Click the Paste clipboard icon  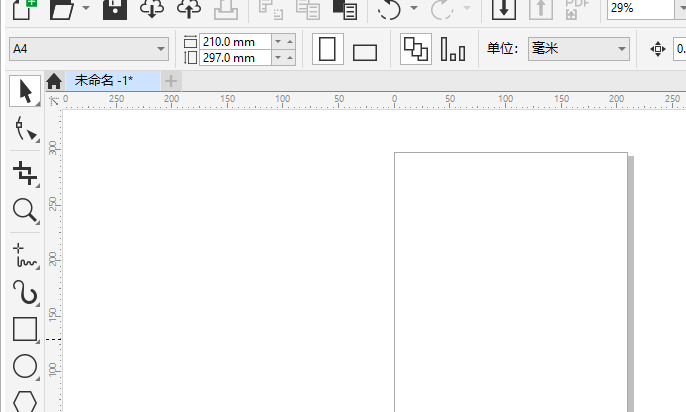coord(345,10)
